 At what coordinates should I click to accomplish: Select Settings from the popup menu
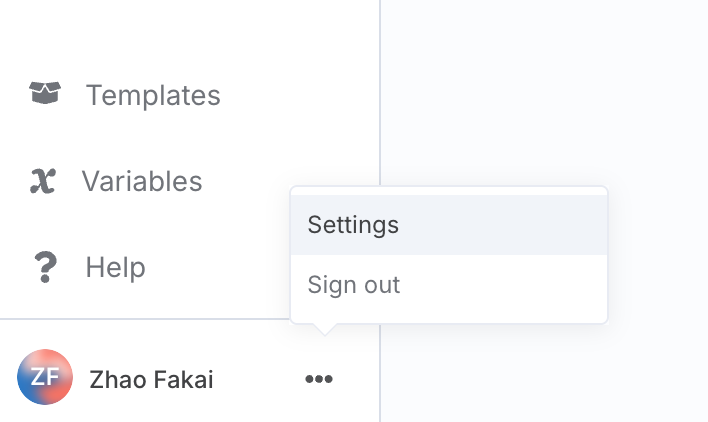tap(353, 225)
